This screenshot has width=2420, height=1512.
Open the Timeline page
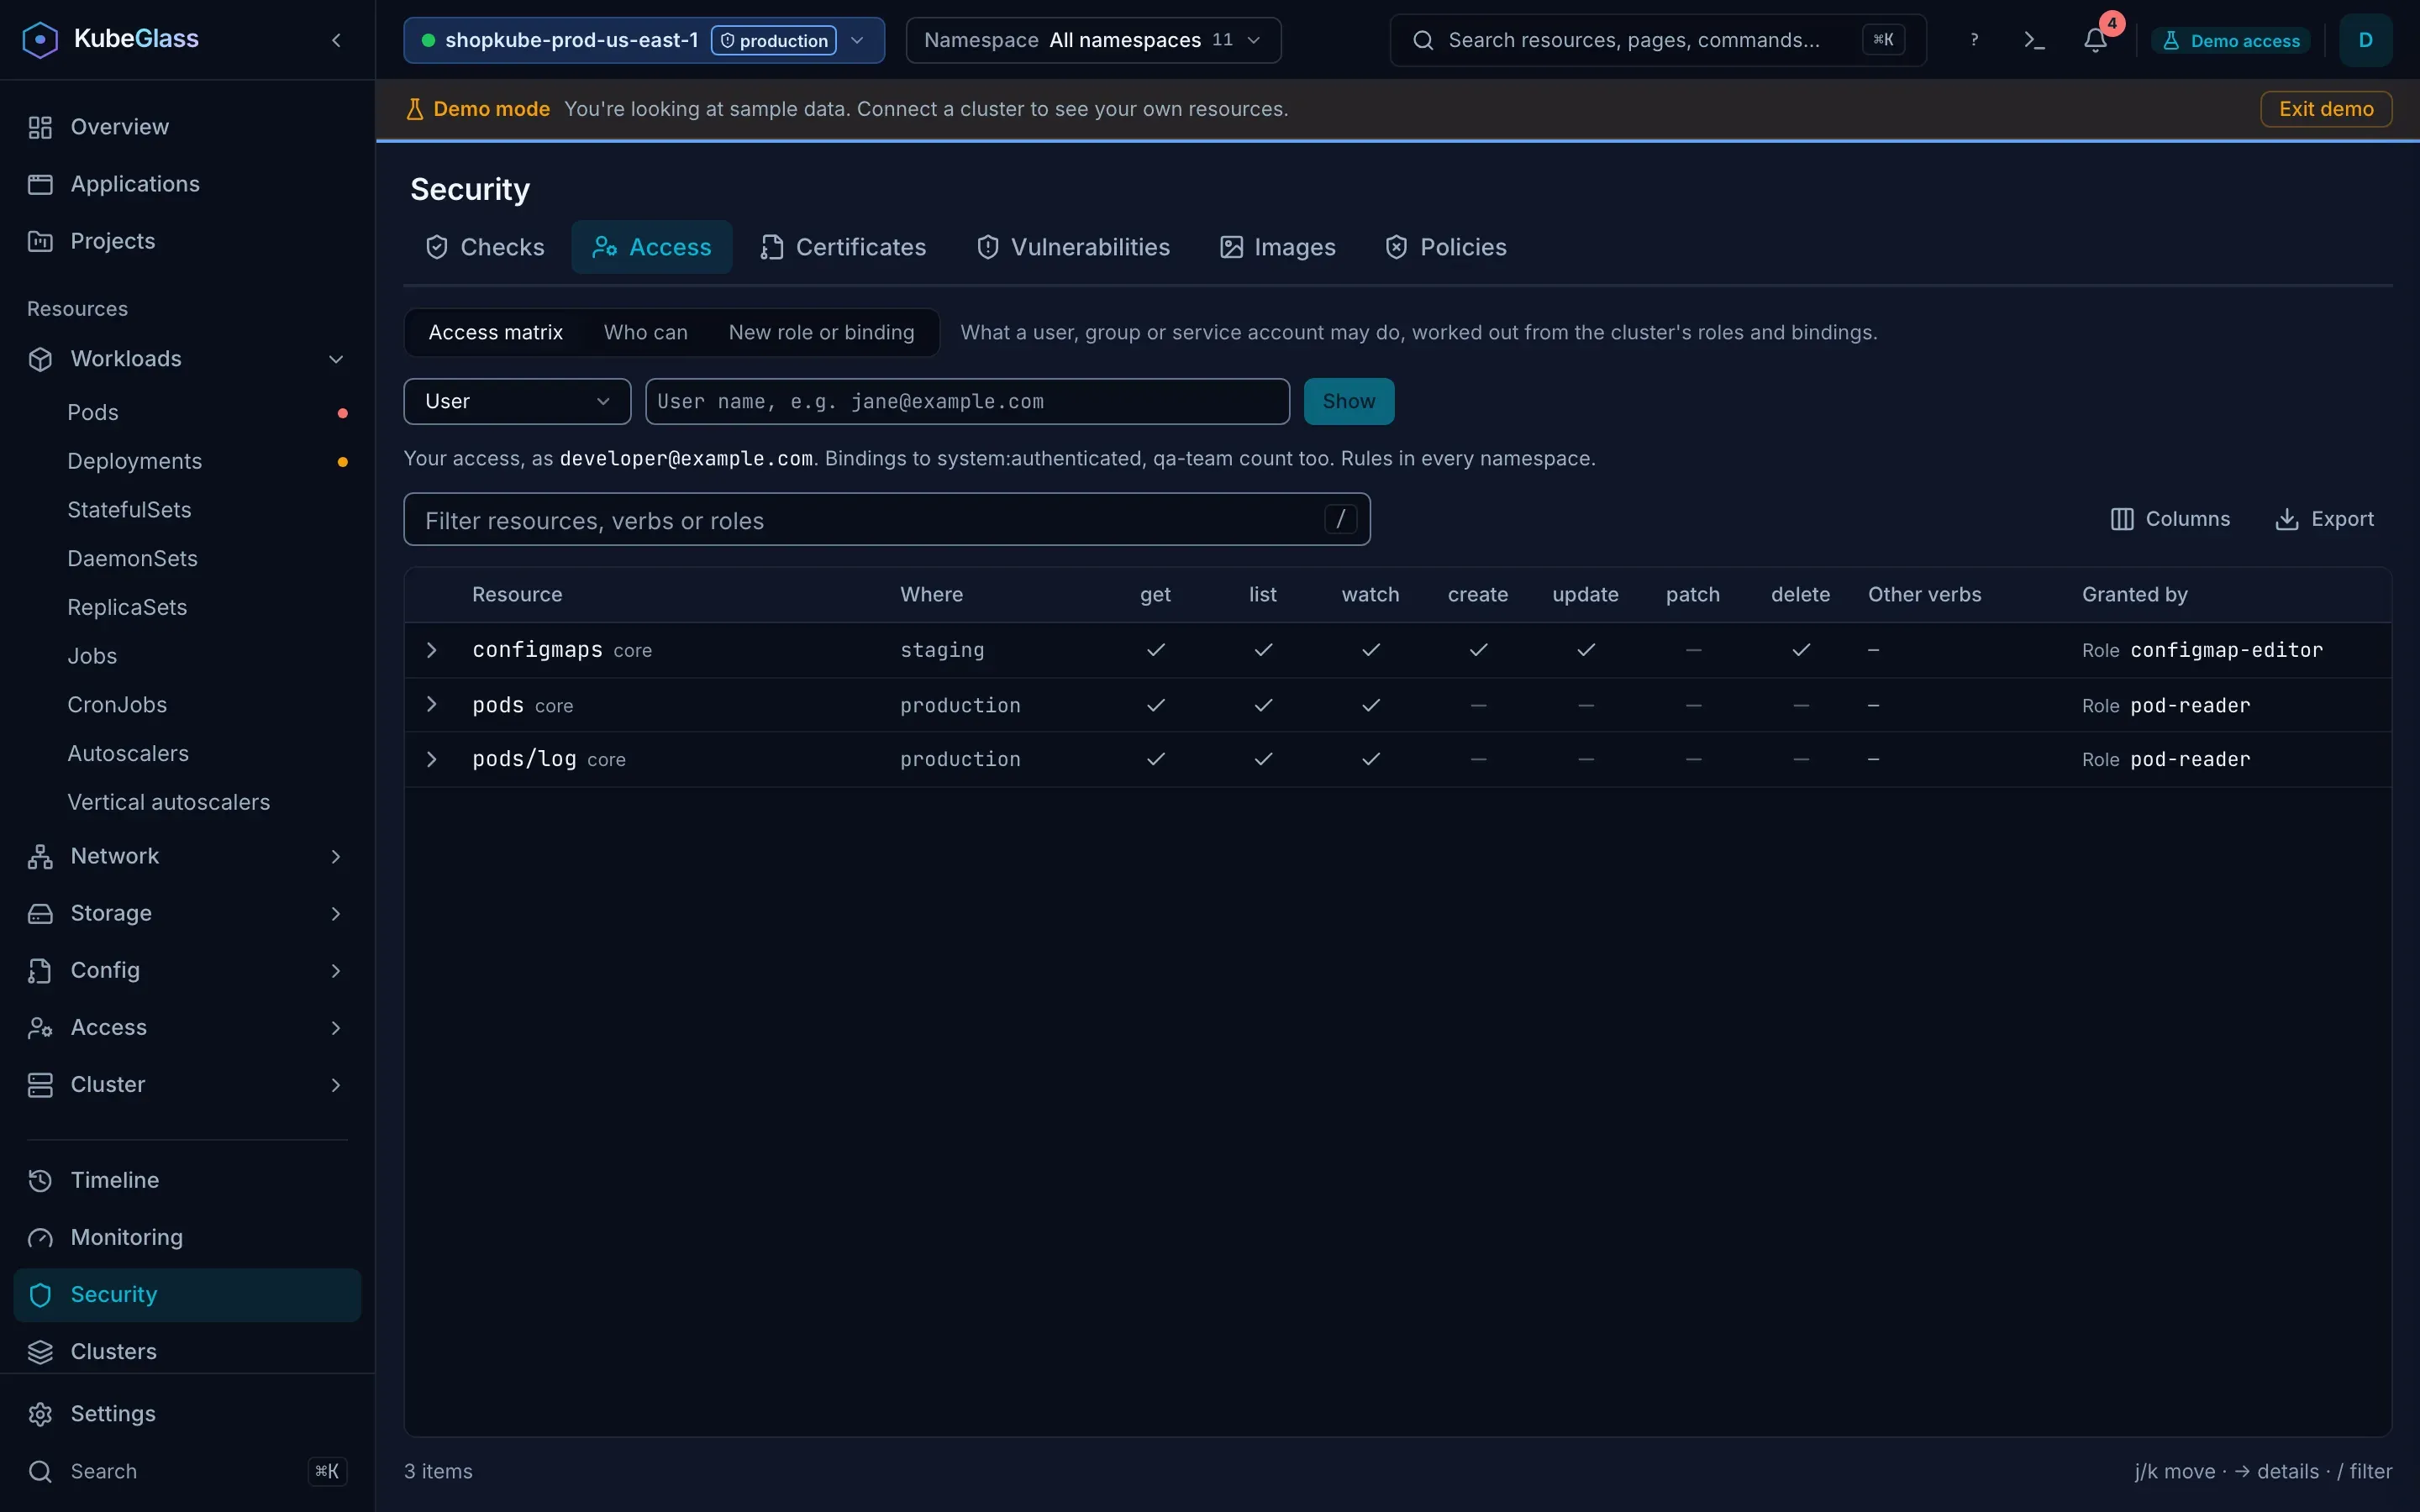pyautogui.click(x=187, y=1180)
